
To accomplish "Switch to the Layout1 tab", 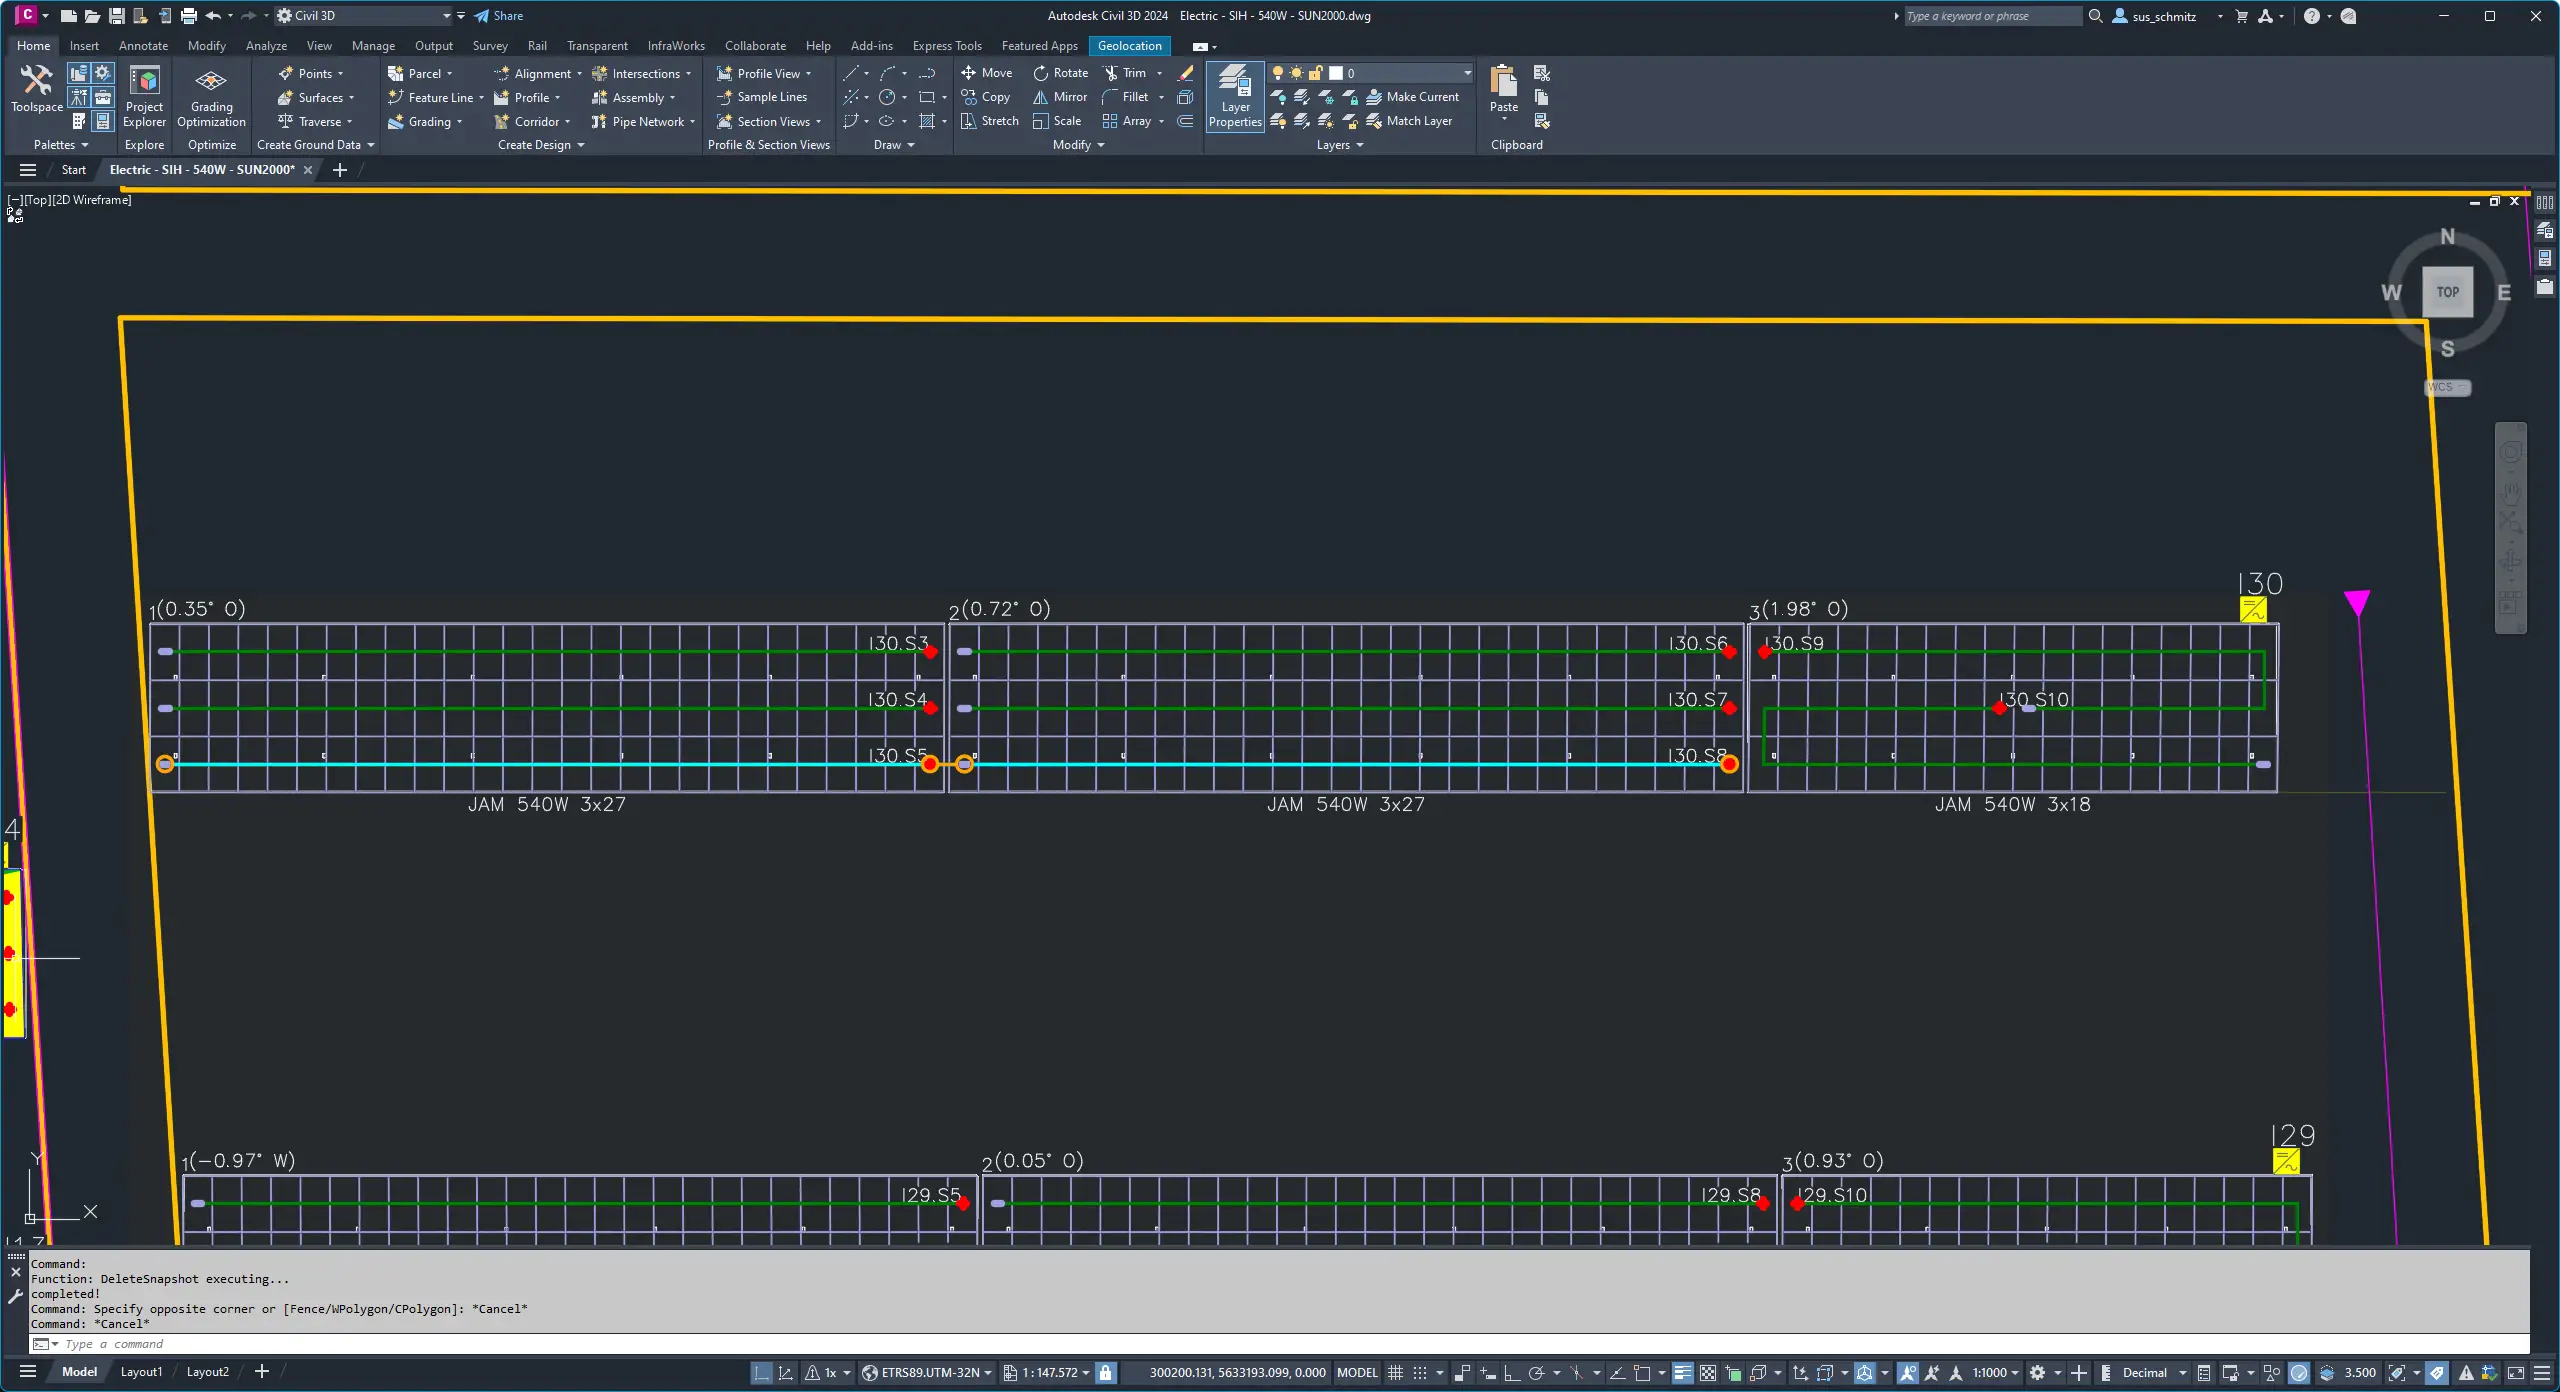I will pos(141,1372).
